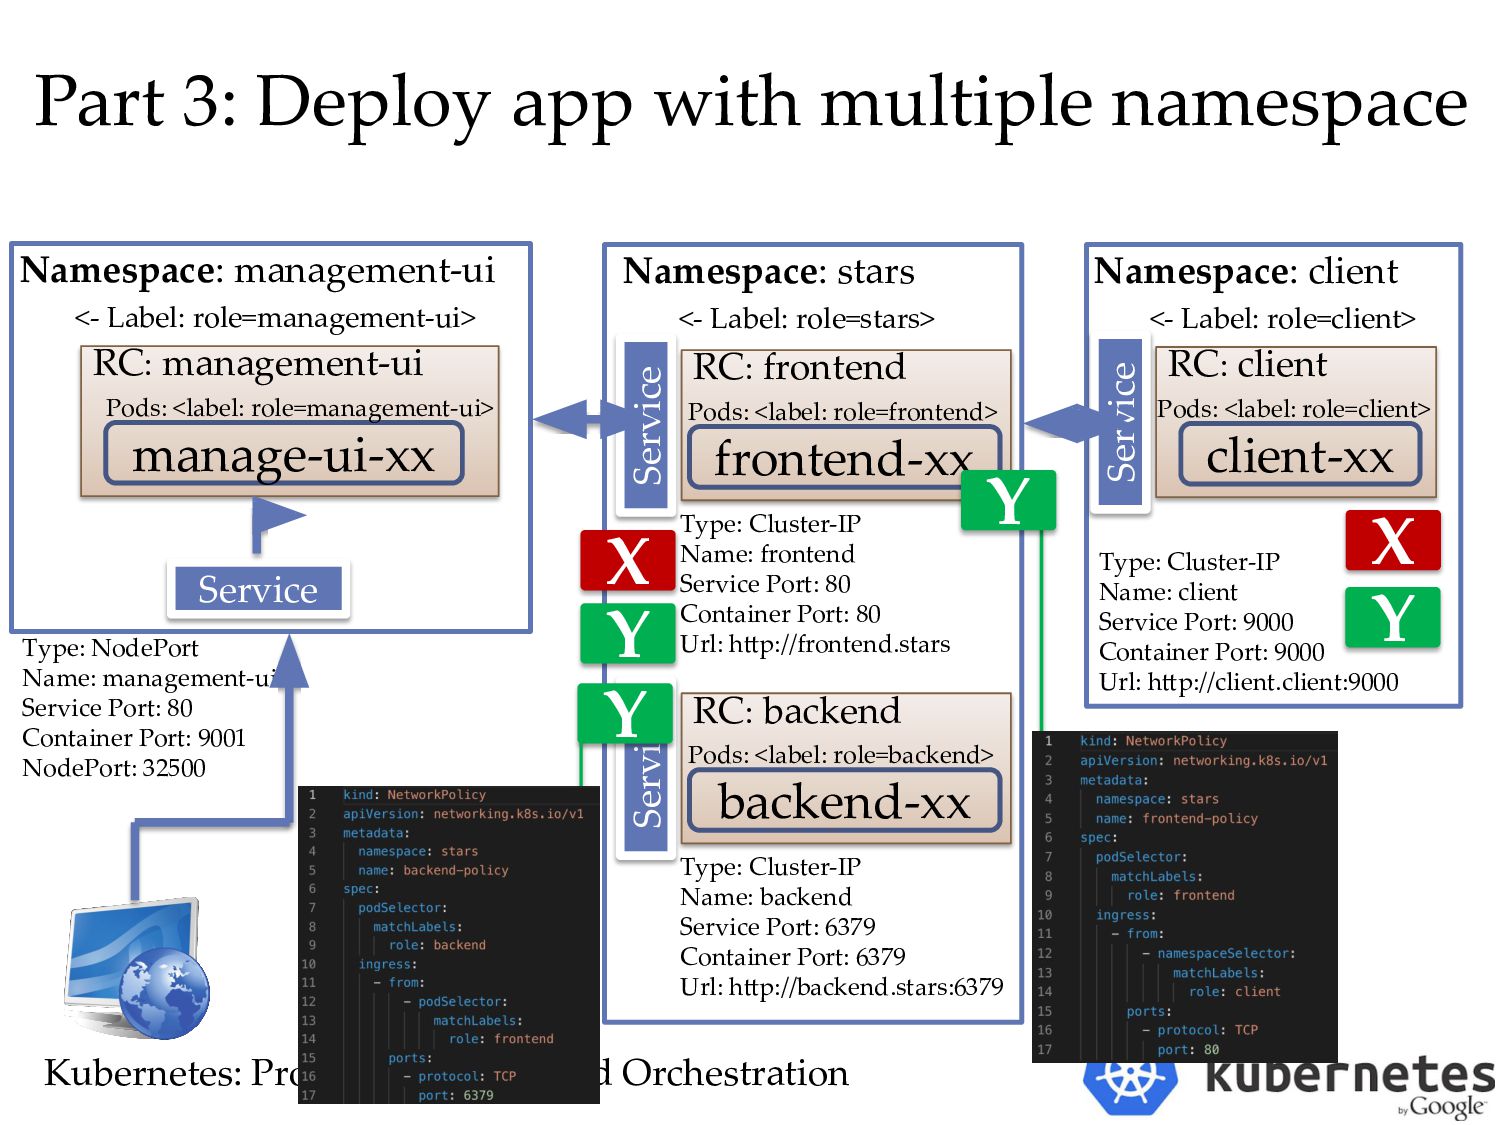Screen dimensions: 1500x1125
Task: Select the Service box in management-ui namespace
Action: [x=258, y=589]
